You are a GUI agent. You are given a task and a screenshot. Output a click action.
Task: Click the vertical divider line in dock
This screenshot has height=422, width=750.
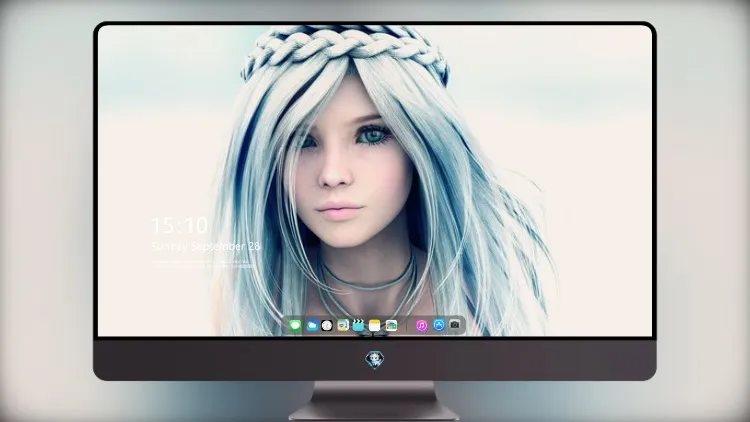(x=407, y=325)
